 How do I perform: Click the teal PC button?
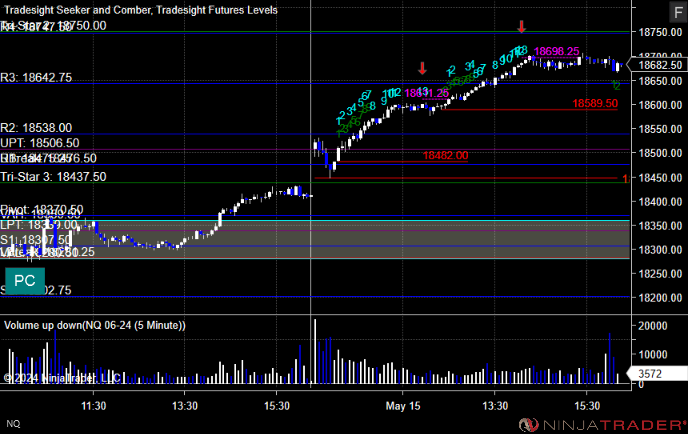(x=25, y=281)
